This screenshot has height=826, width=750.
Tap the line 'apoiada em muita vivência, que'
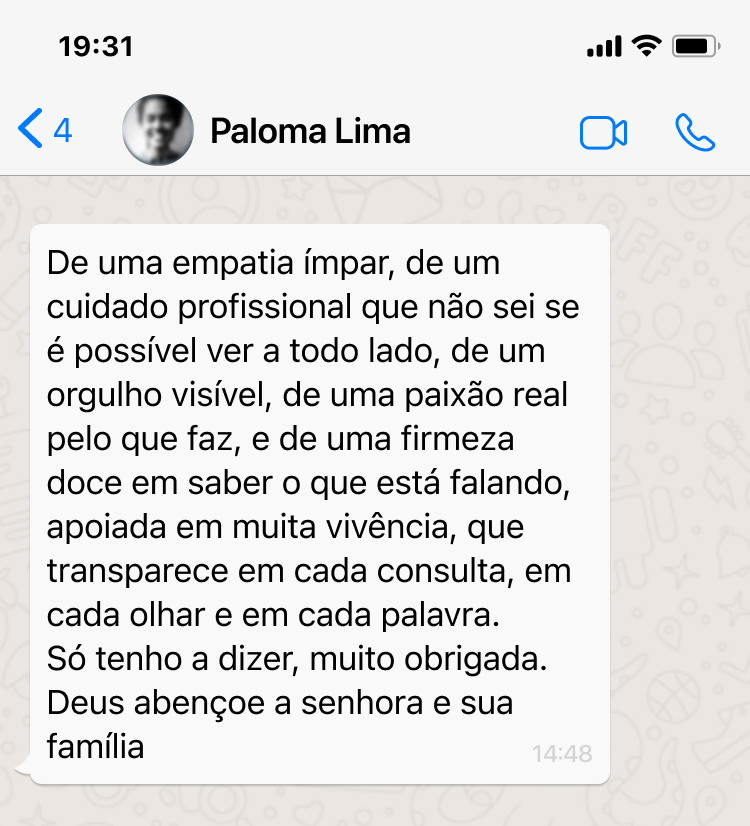[x=285, y=527]
